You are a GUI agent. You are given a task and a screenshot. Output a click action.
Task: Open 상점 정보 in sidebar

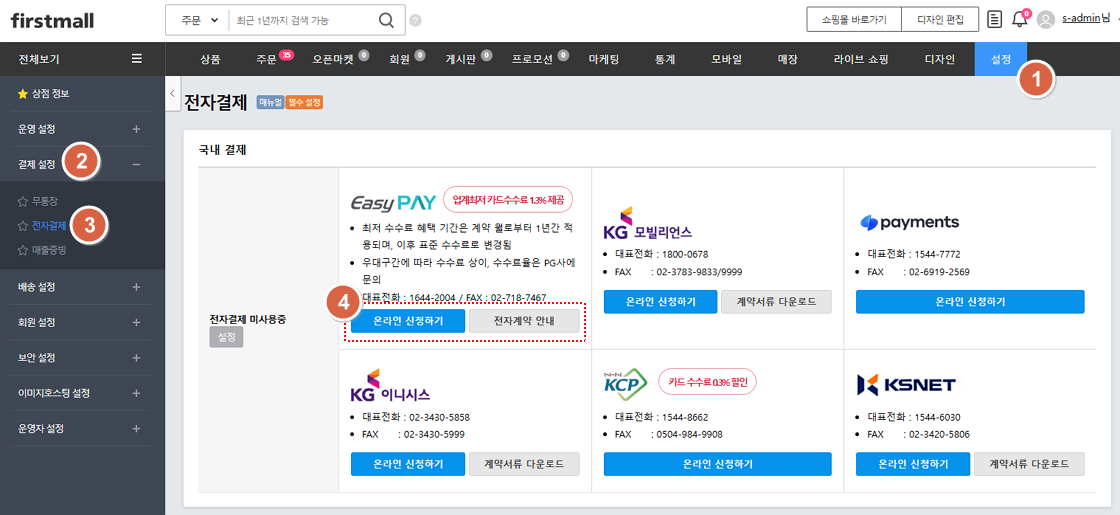(x=51, y=94)
